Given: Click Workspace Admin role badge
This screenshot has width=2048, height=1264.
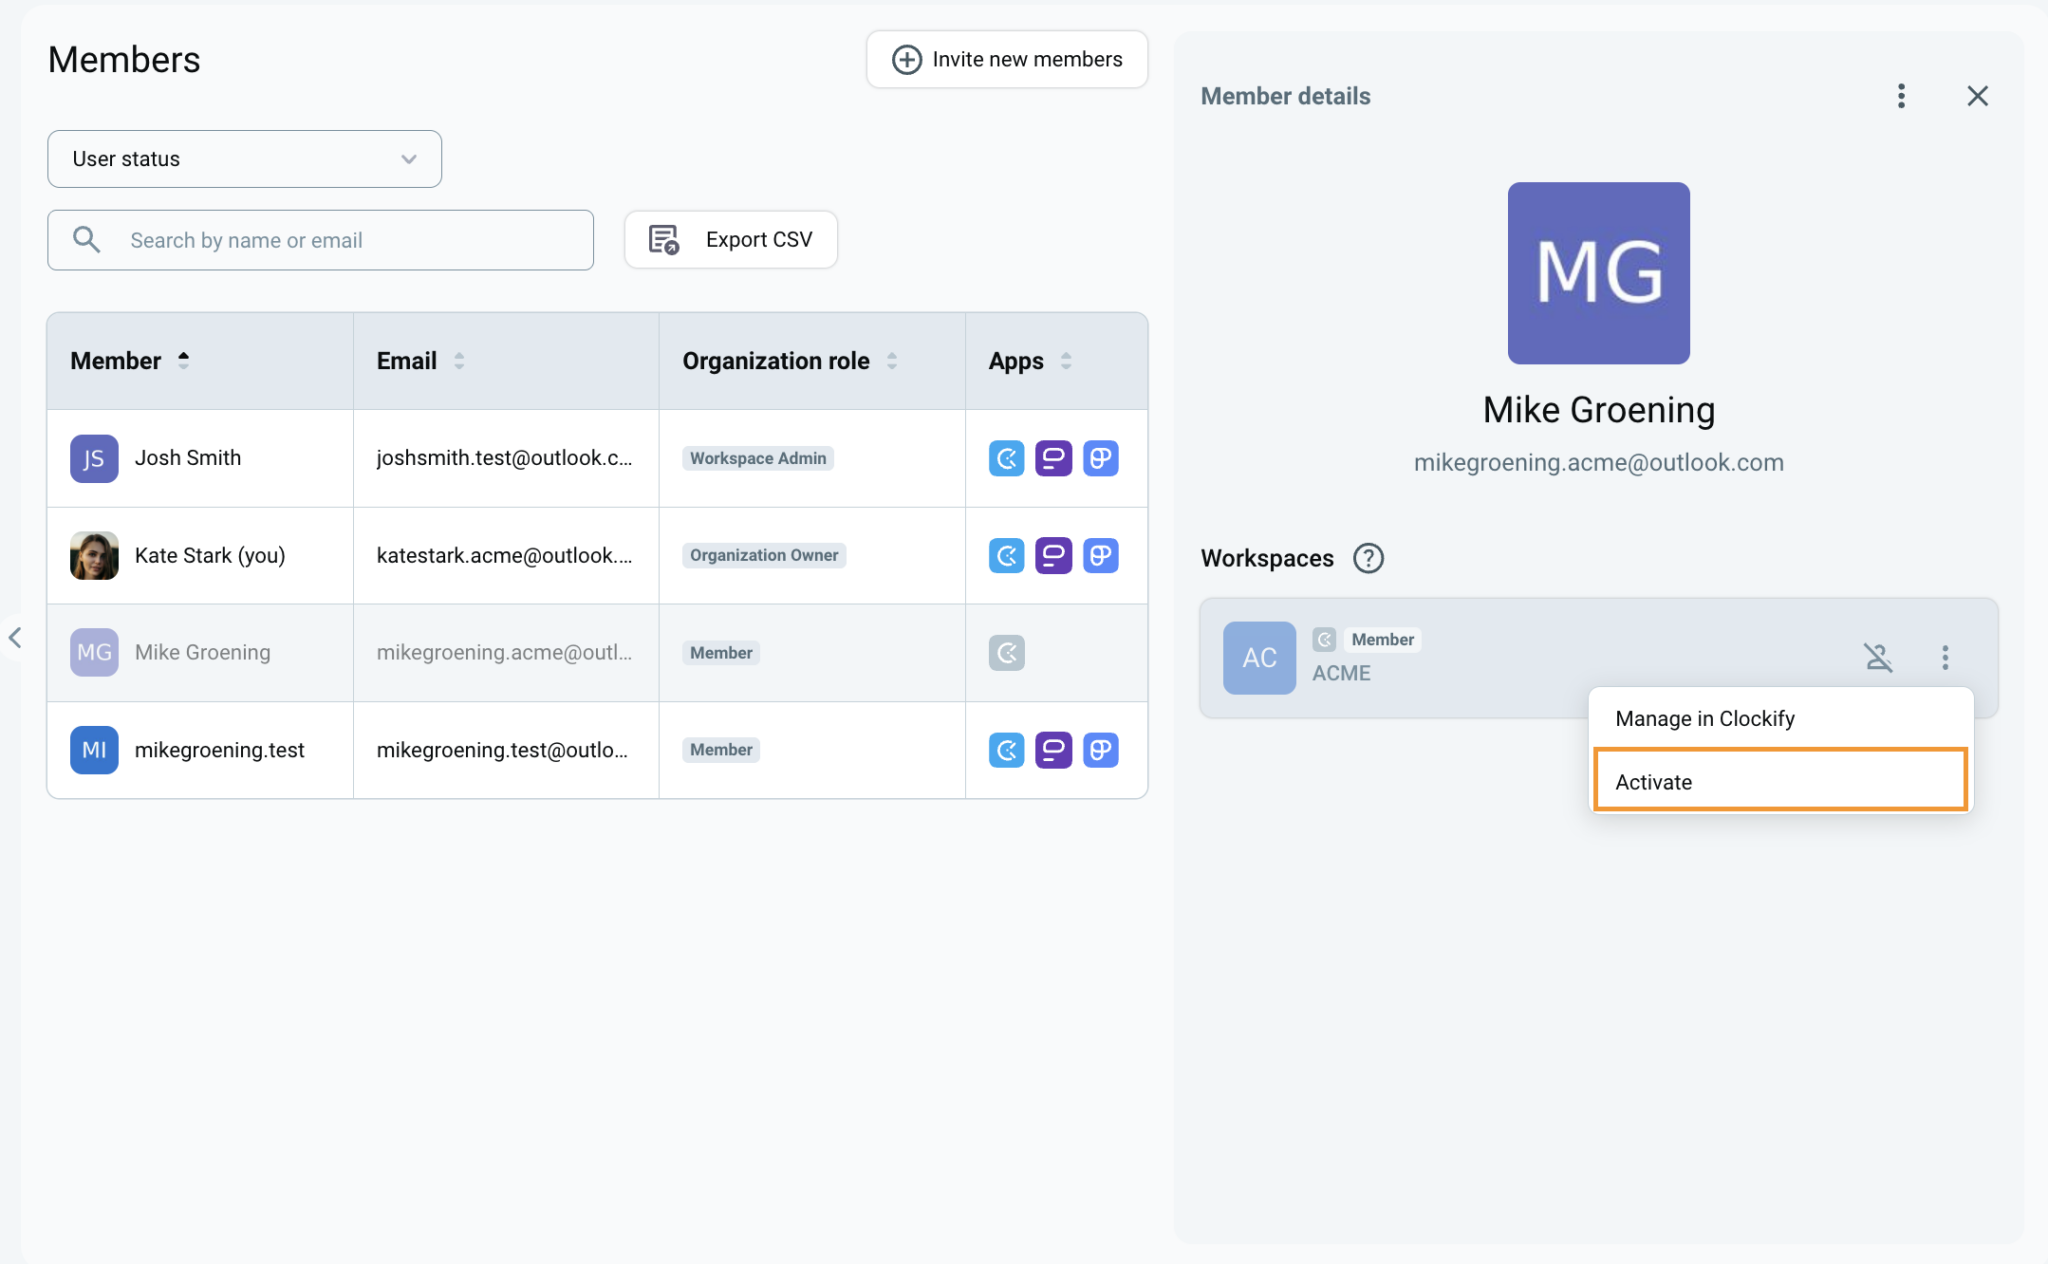Looking at the screenshot, I should point(758,458).
